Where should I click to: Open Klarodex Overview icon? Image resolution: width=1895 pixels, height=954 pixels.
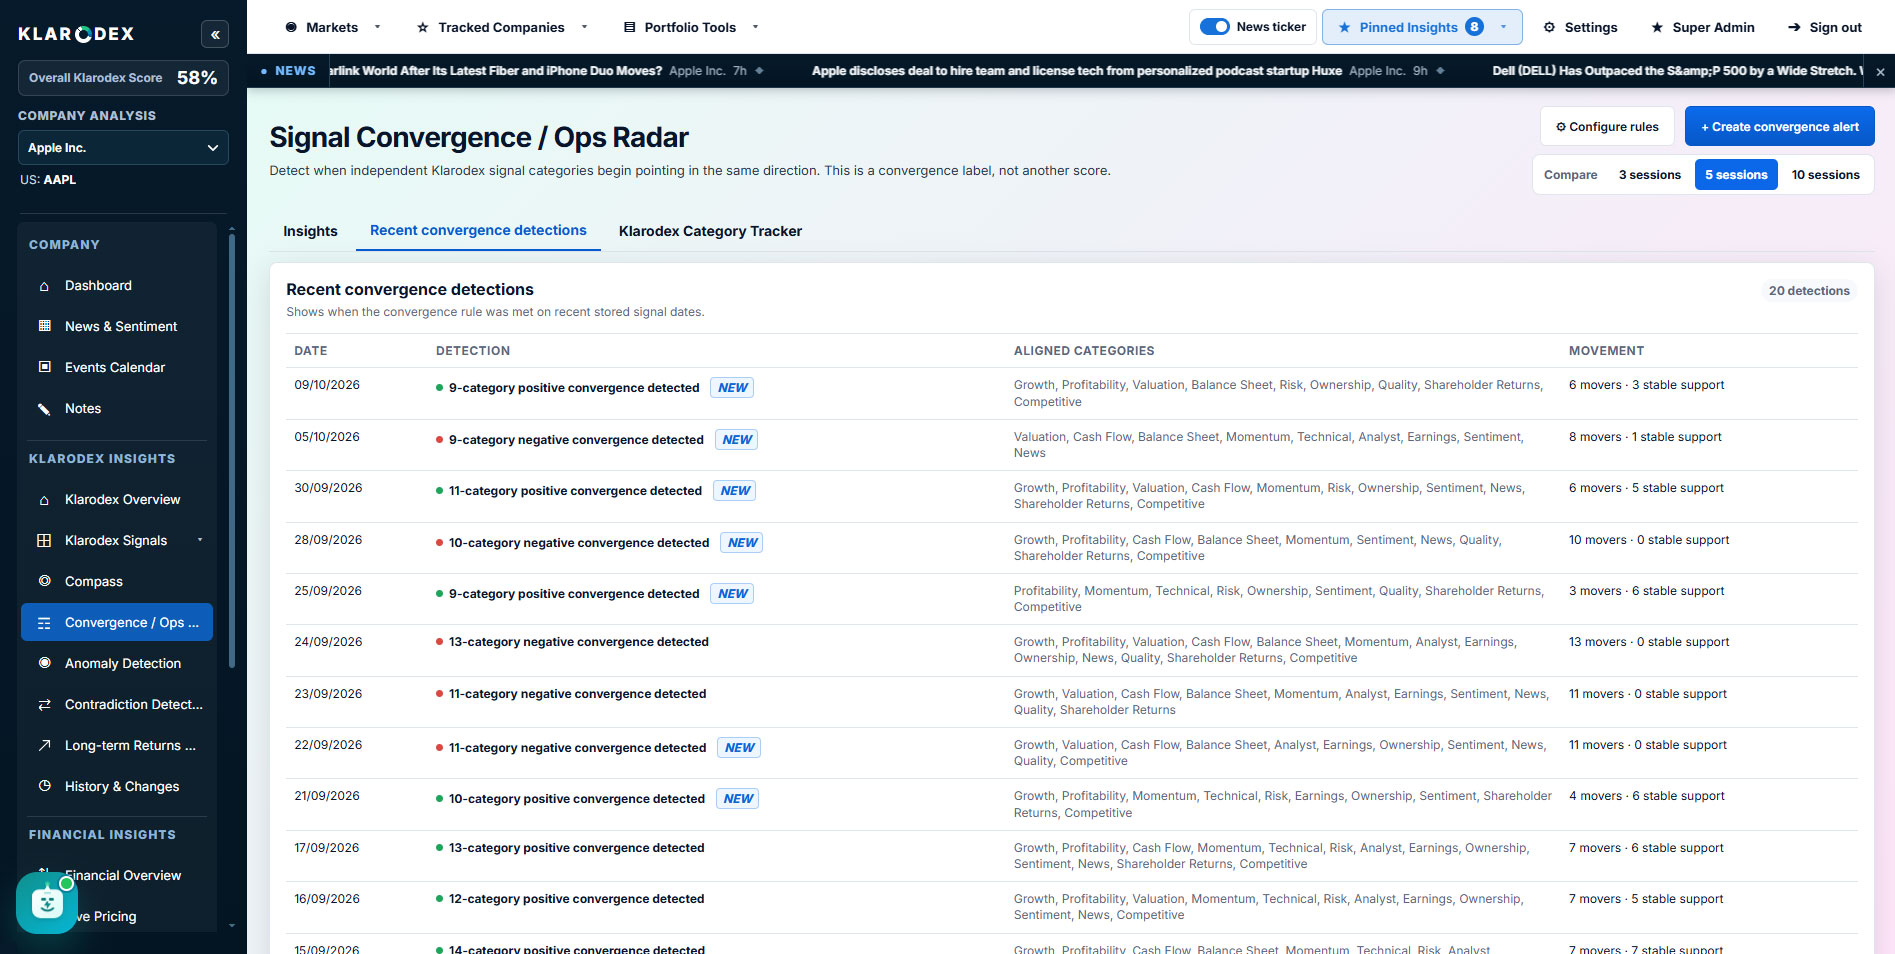coord(44,499)
